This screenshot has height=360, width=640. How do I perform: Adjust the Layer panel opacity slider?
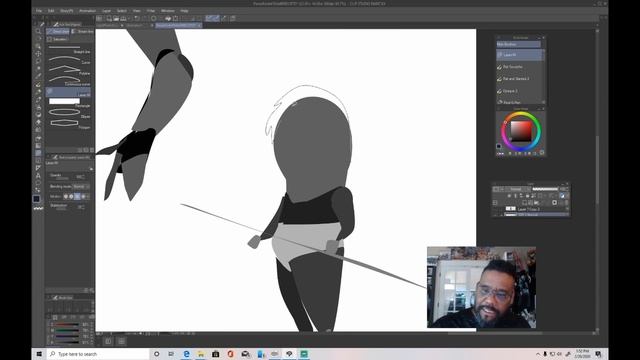545,189
